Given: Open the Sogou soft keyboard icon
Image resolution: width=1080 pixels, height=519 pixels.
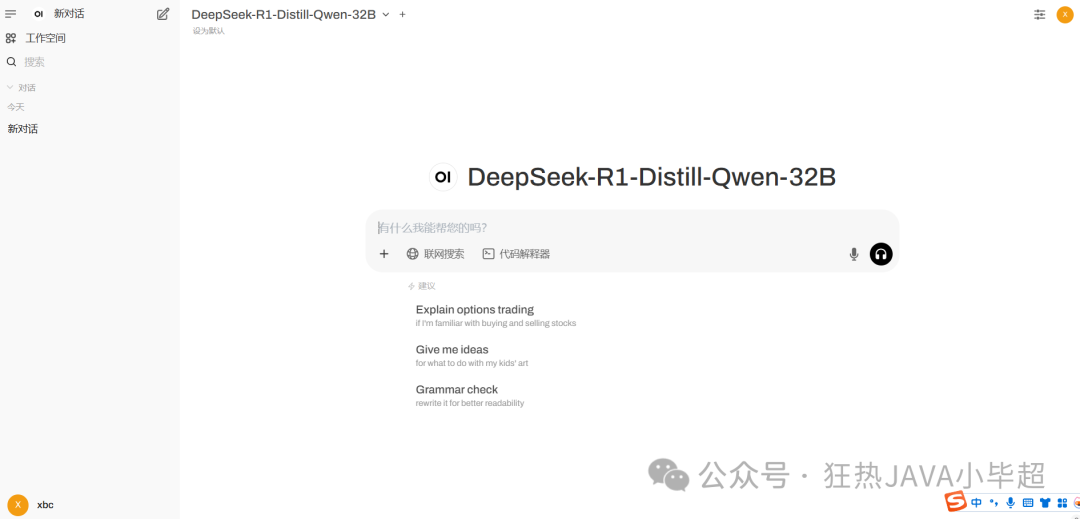Looking at the screenshot, I should pos(1028,502).
